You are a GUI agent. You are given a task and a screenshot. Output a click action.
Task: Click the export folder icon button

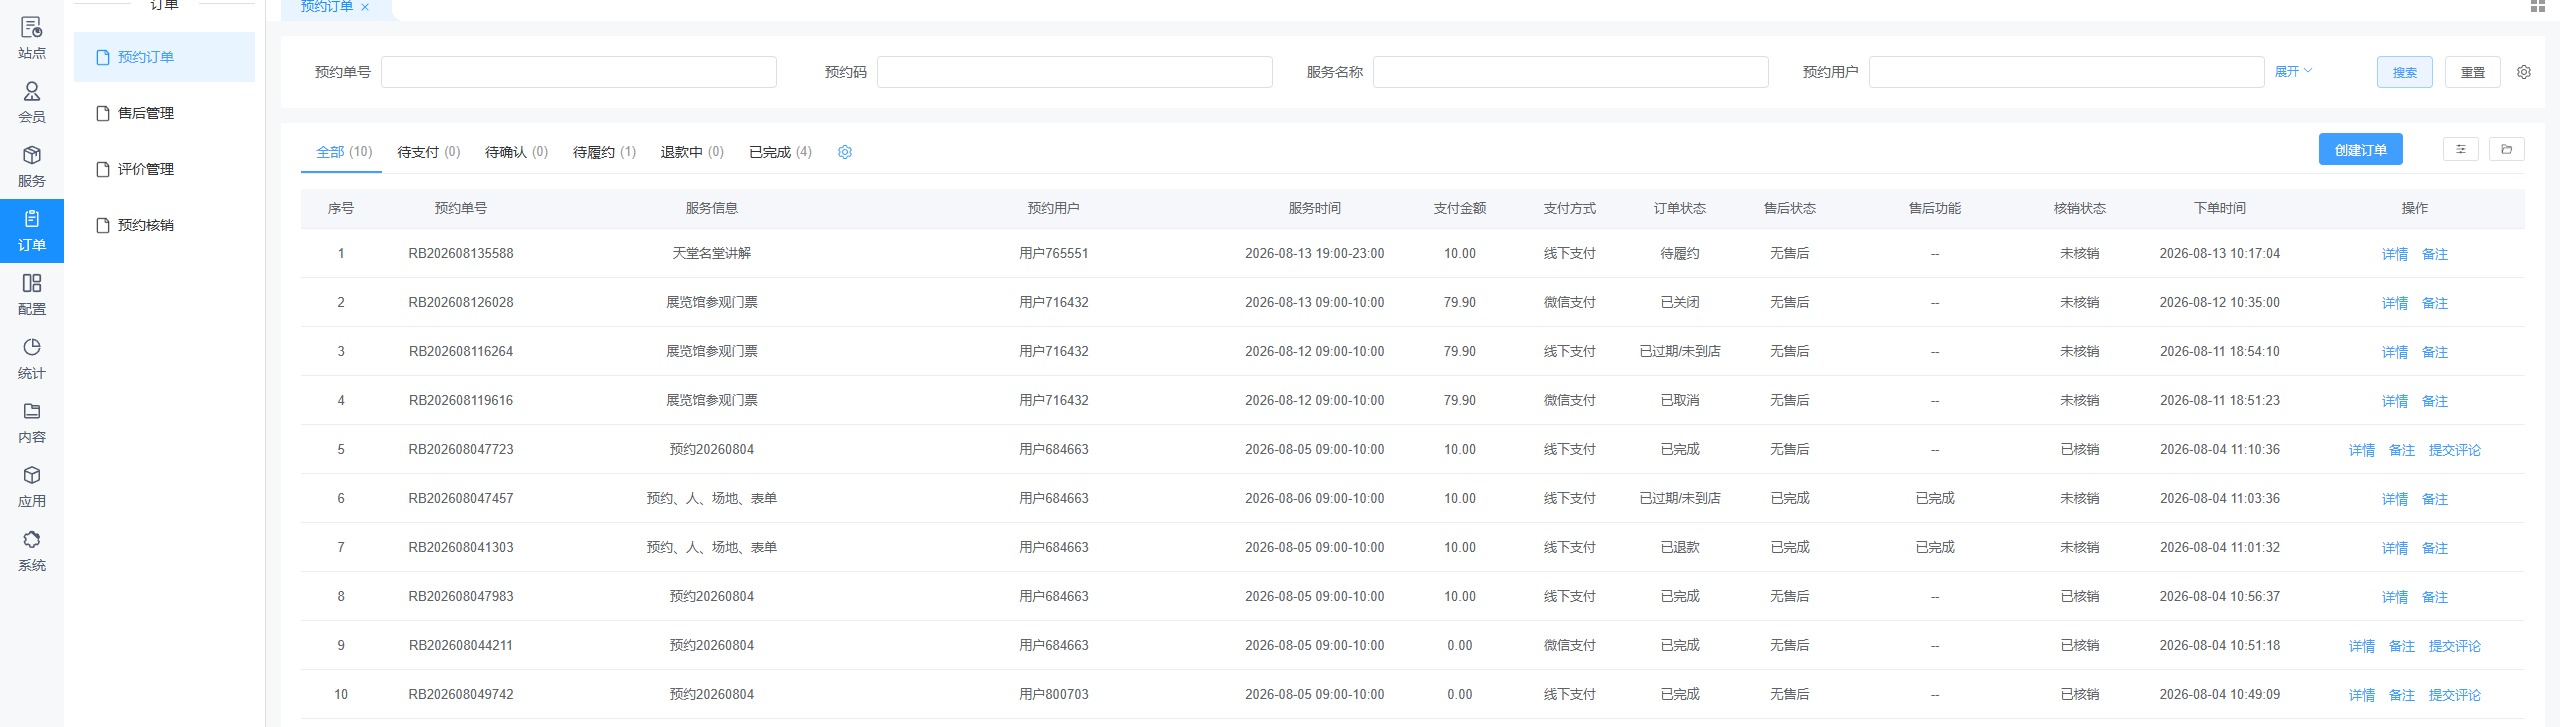2507,149
